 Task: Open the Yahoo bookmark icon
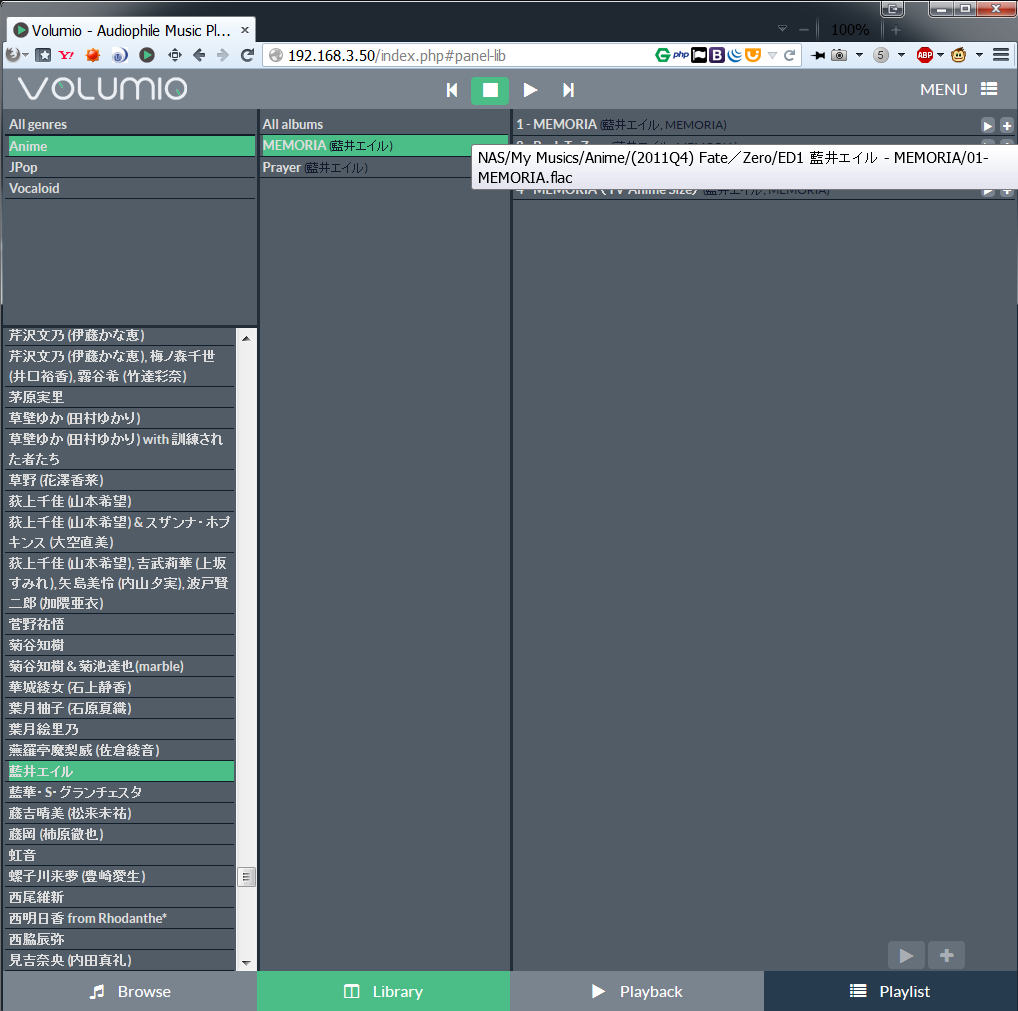(66, 55)
